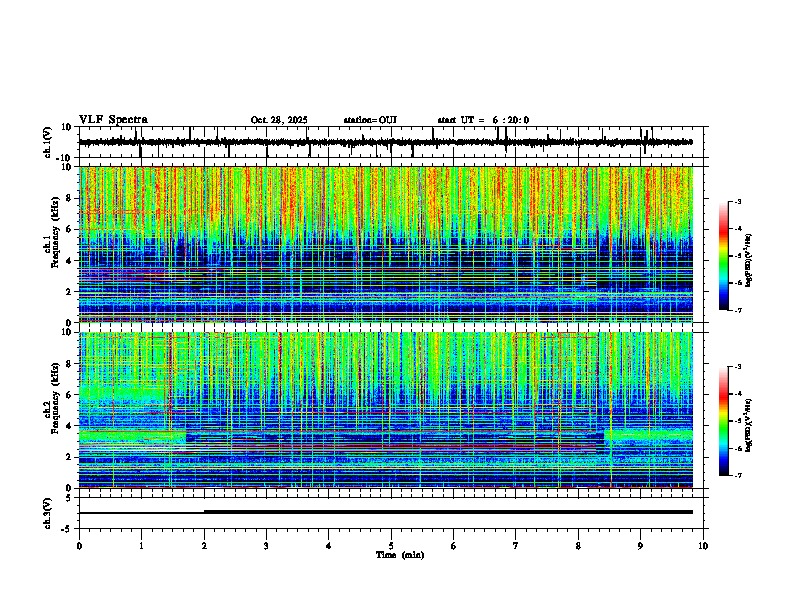
Task: Click the "9" tick on the Time axis
Action: click(x=640, y=546)
